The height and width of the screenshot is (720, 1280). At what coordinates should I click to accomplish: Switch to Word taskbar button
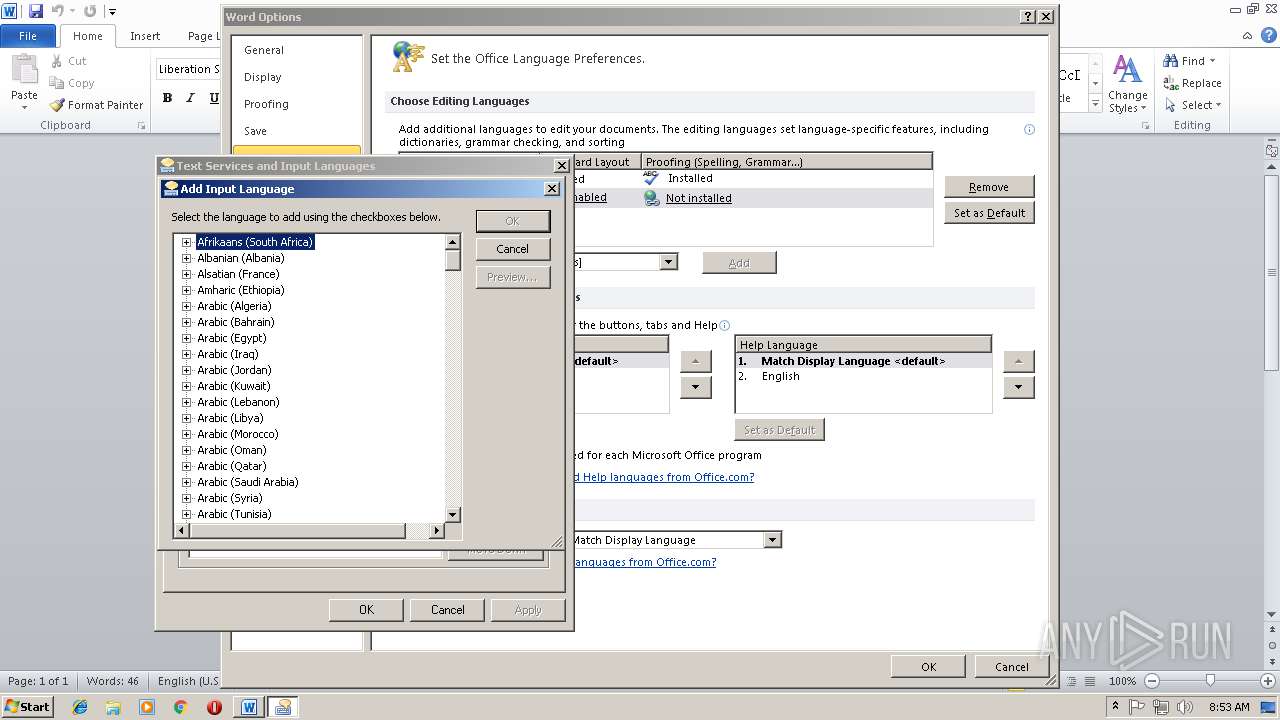(249, 707)
